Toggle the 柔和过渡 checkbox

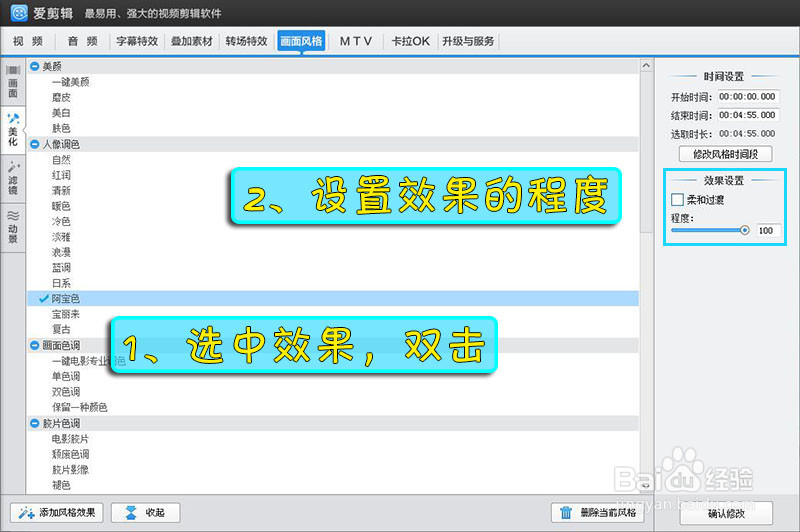click(x=677, y=199)
